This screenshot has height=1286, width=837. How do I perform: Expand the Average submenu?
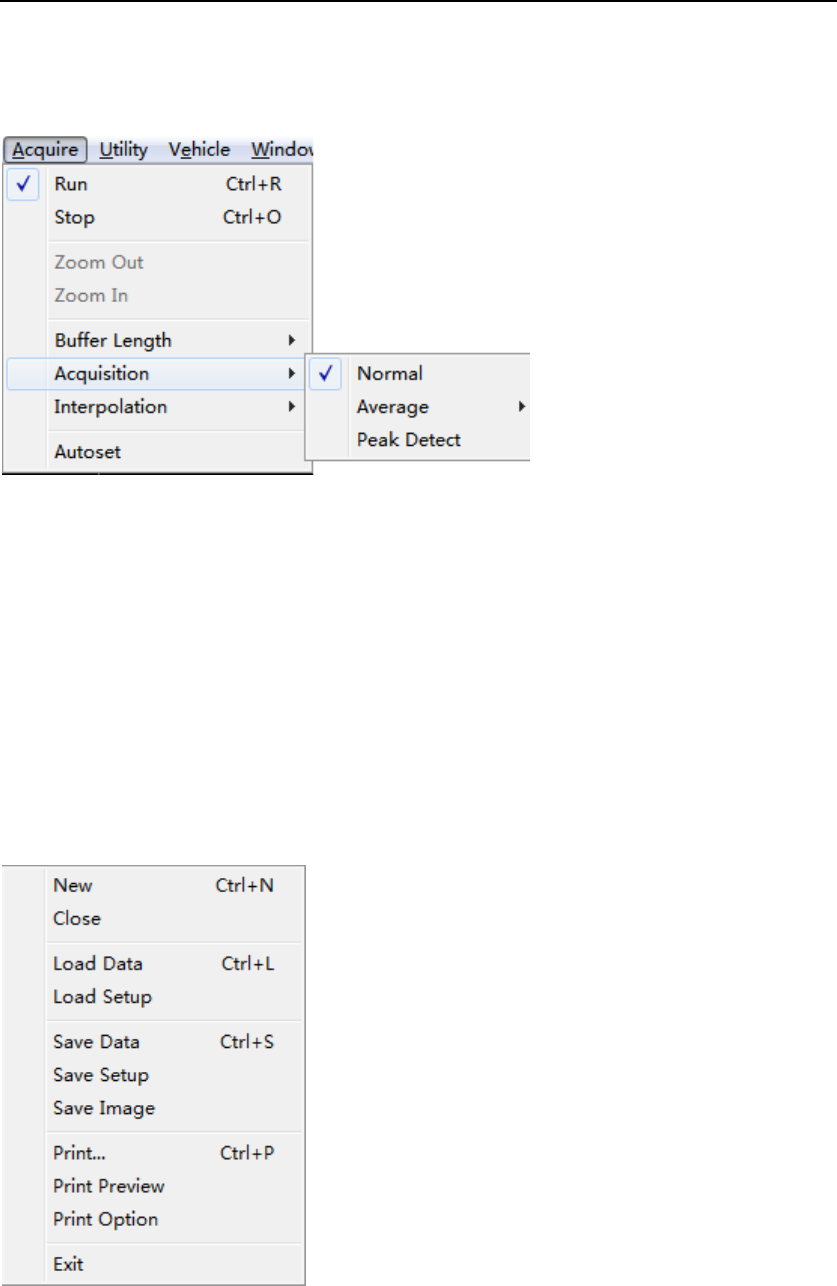418,407
